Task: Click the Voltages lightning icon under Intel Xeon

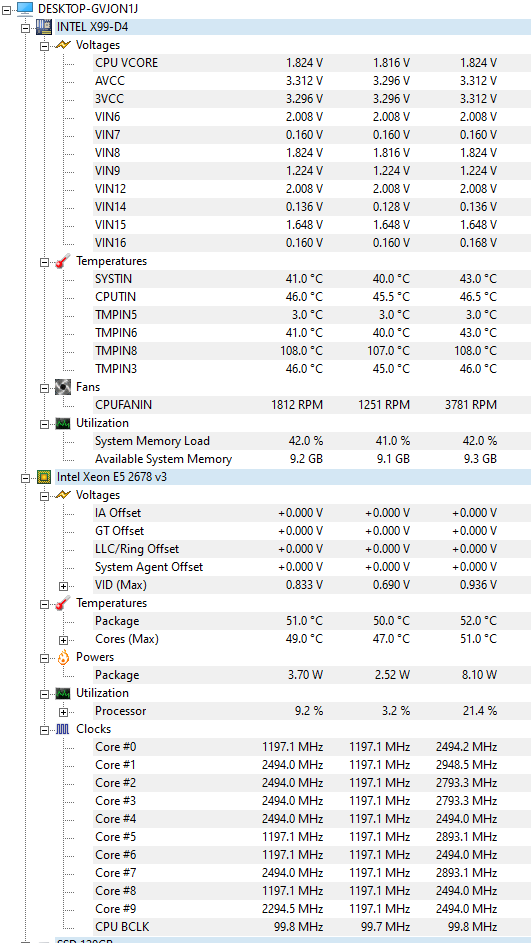Action: click(63, 495)
